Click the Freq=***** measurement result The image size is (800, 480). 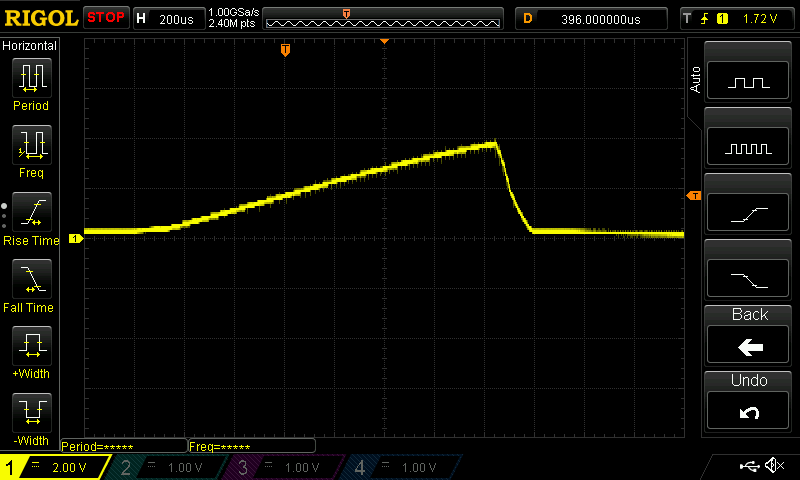(252, 446)
